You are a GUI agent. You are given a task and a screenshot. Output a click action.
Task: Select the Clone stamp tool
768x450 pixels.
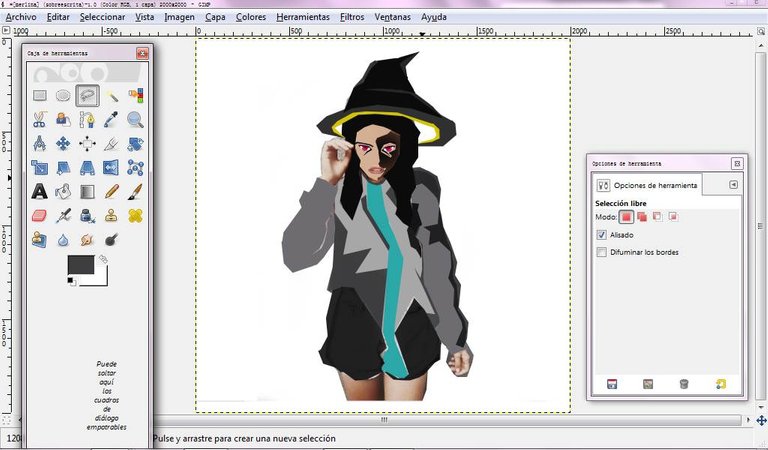[x=111, y=215]
